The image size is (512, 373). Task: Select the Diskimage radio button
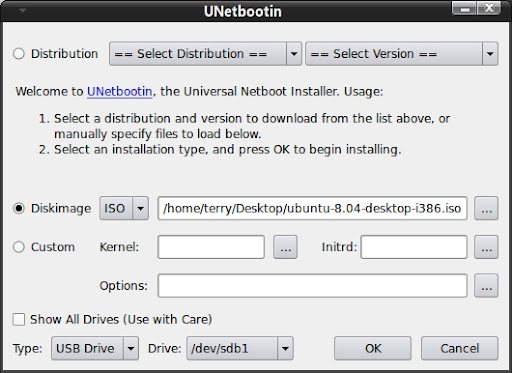click(19, 208)
